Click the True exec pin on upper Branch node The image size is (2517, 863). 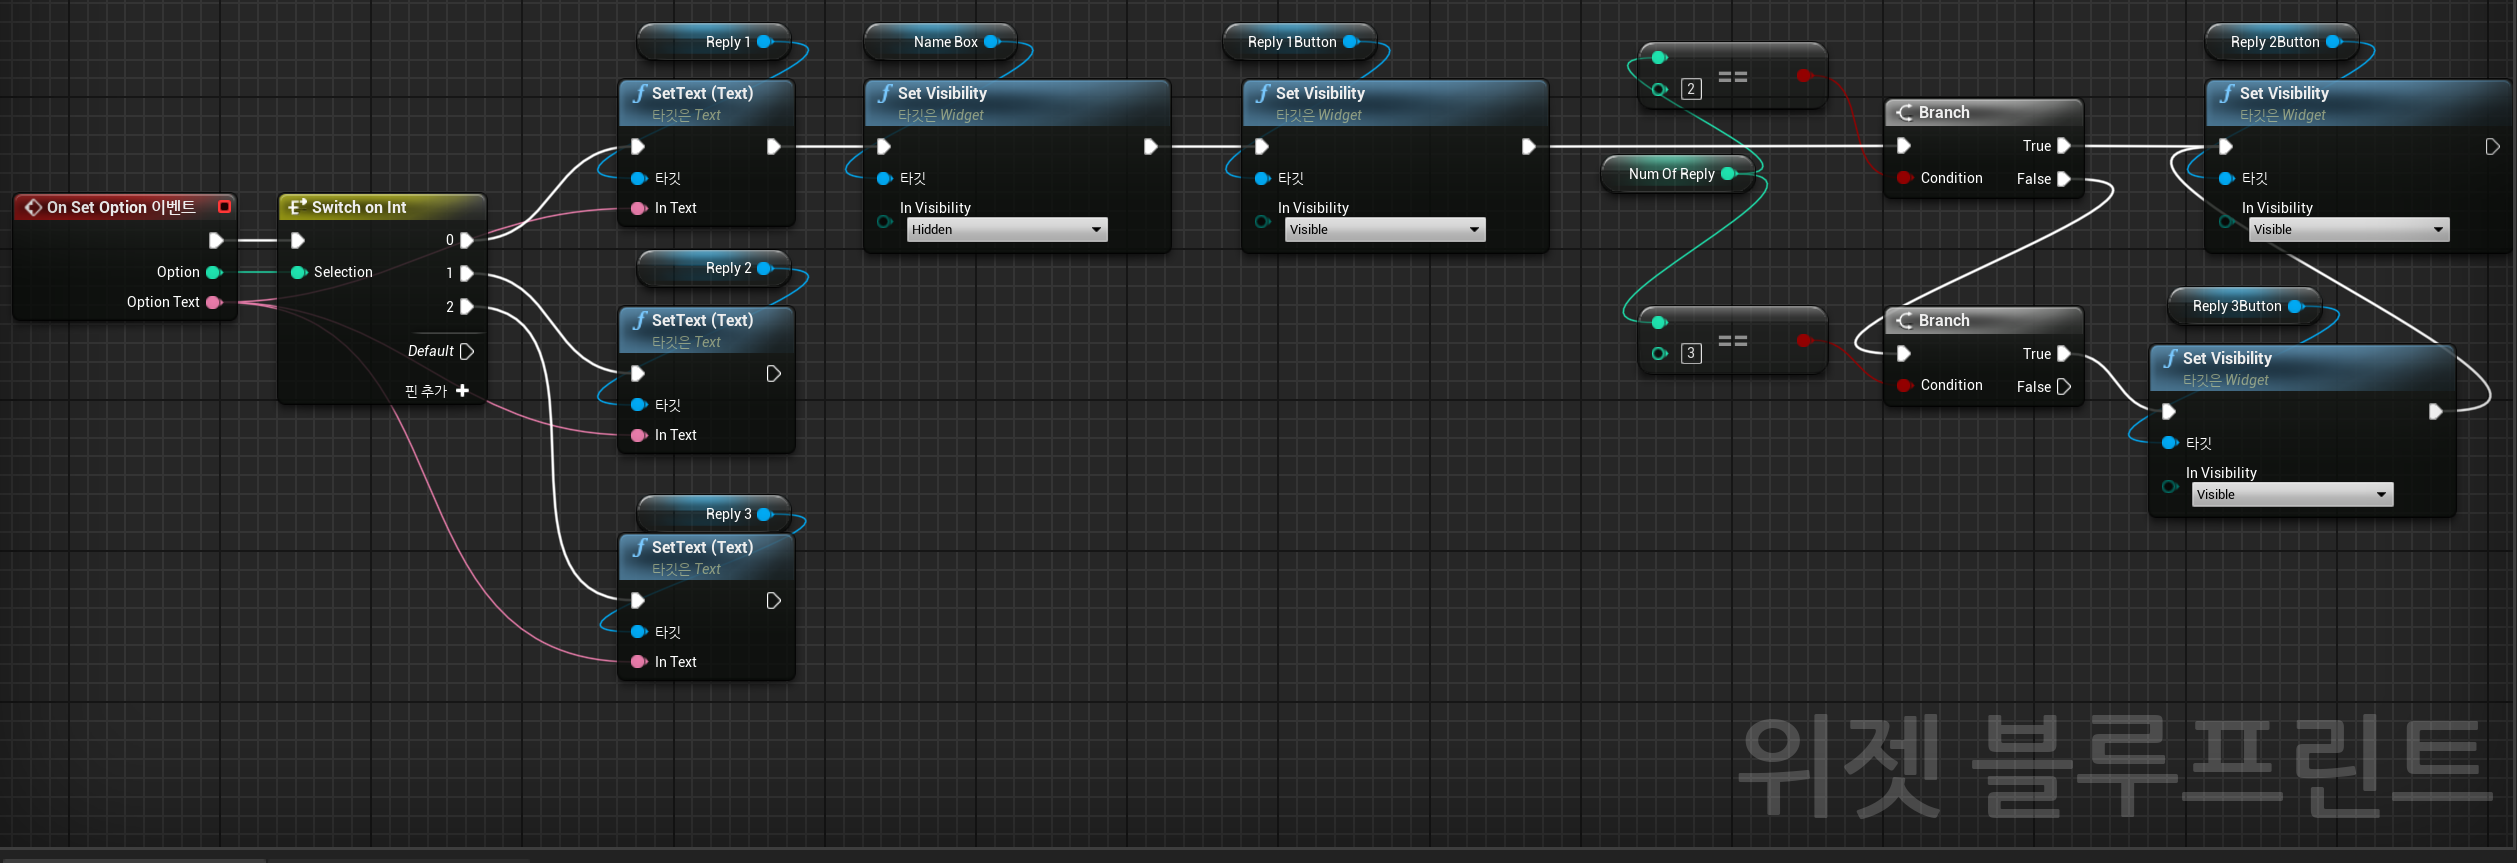(x=2064, y=146)
